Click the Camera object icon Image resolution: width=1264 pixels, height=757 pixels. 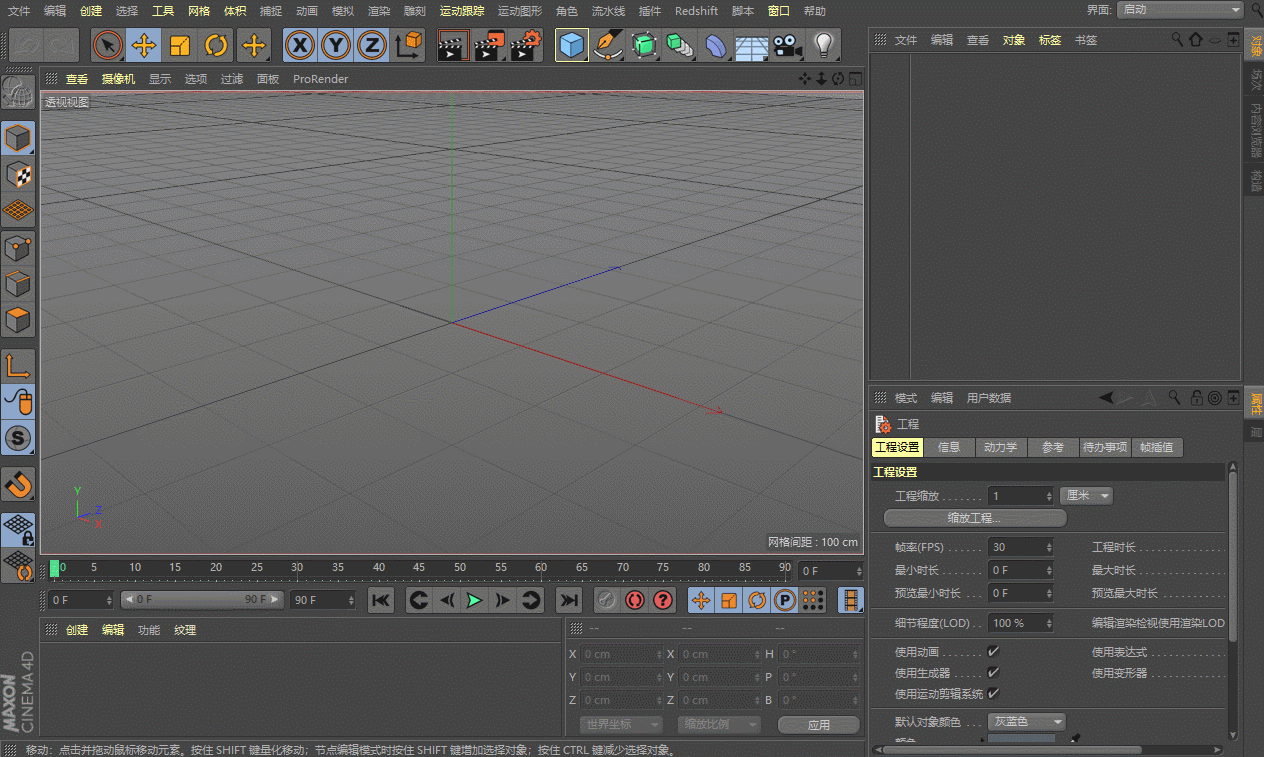point(788,45)
